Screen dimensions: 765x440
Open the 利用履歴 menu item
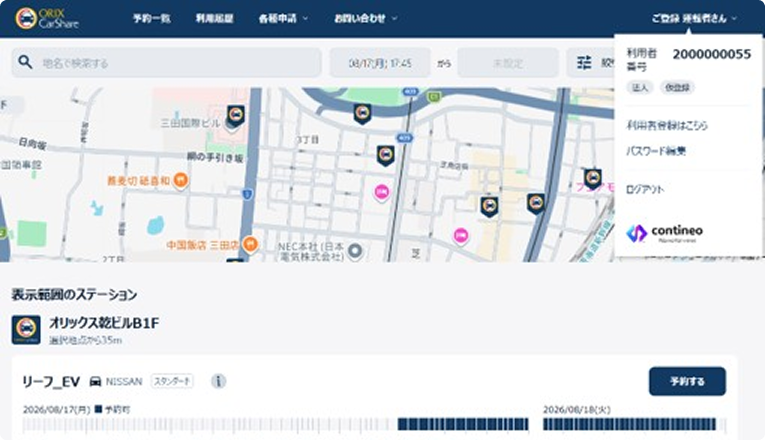click(215, 19)
